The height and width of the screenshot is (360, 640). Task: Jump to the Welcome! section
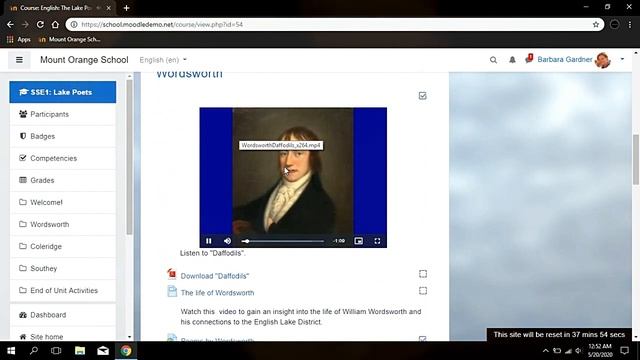[63, 202]
